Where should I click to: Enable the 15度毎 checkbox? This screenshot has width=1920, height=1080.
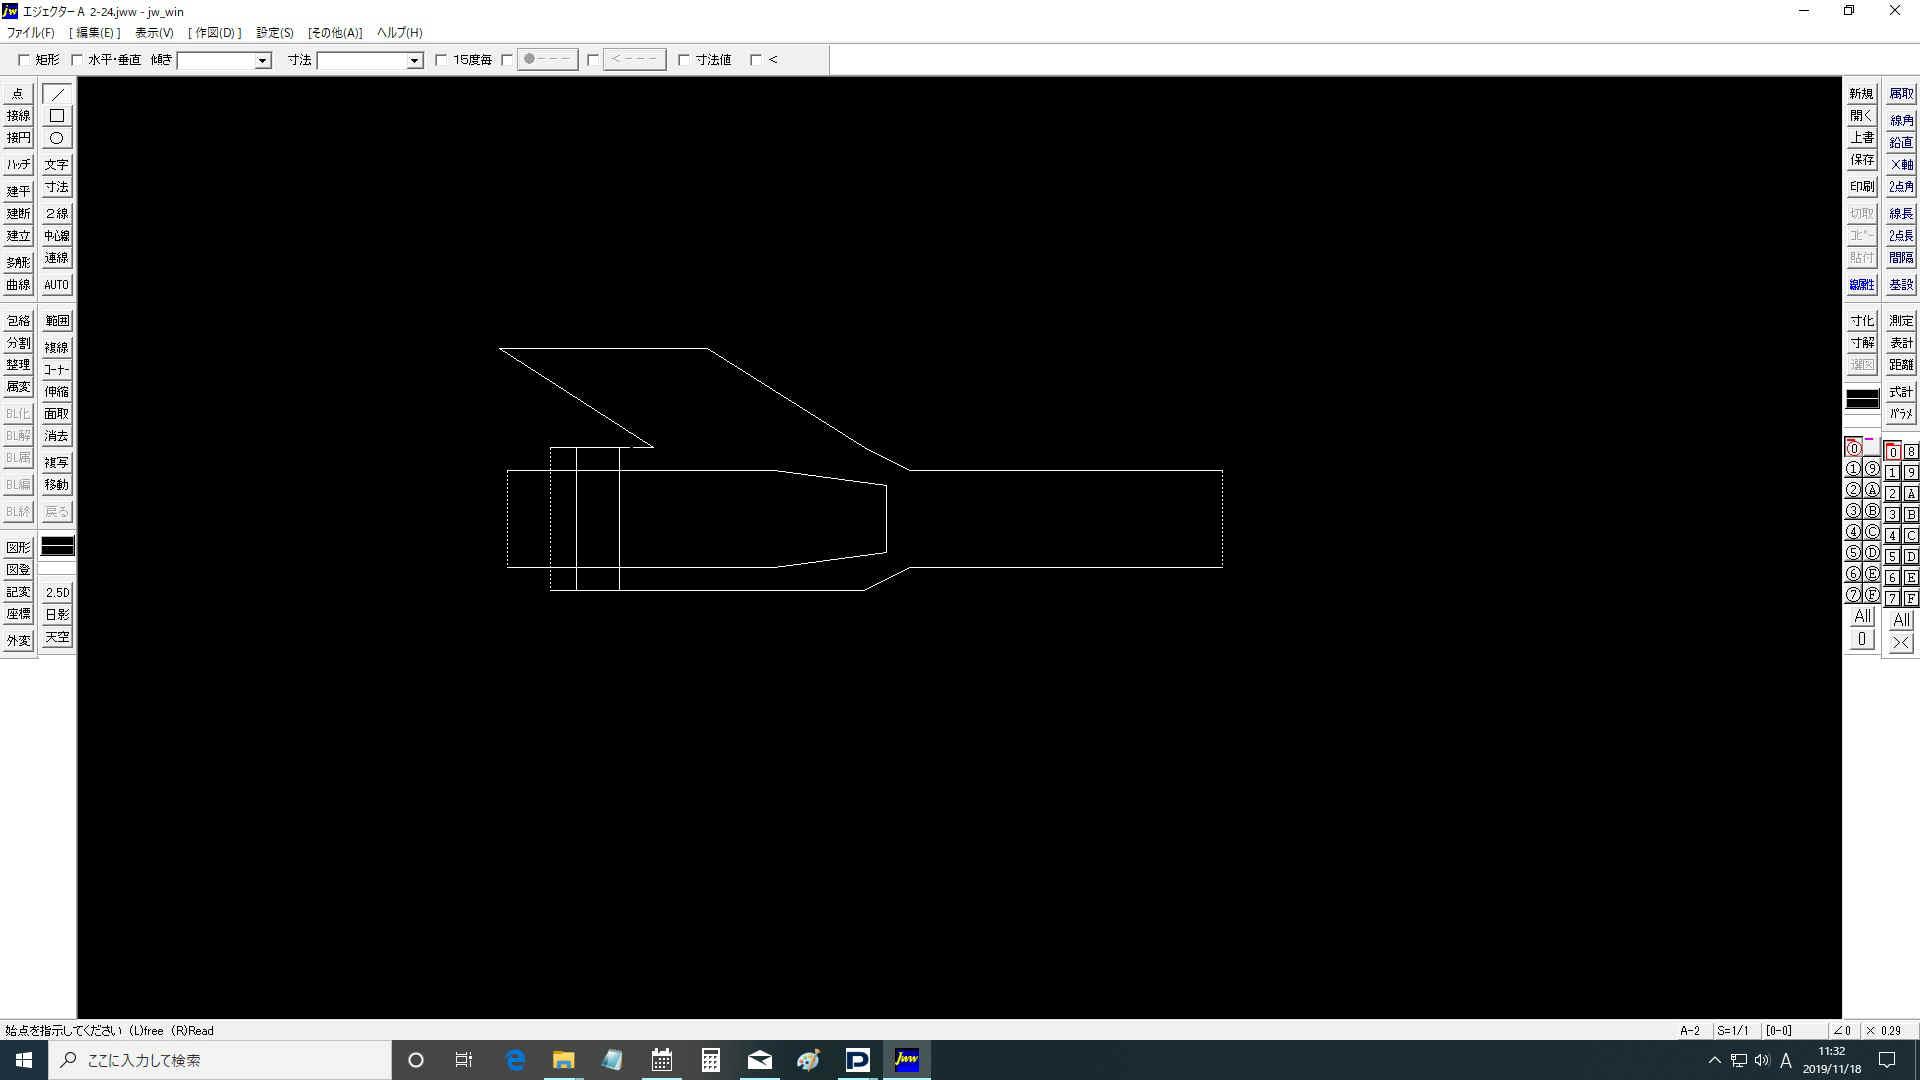click(x=441, y=60)
